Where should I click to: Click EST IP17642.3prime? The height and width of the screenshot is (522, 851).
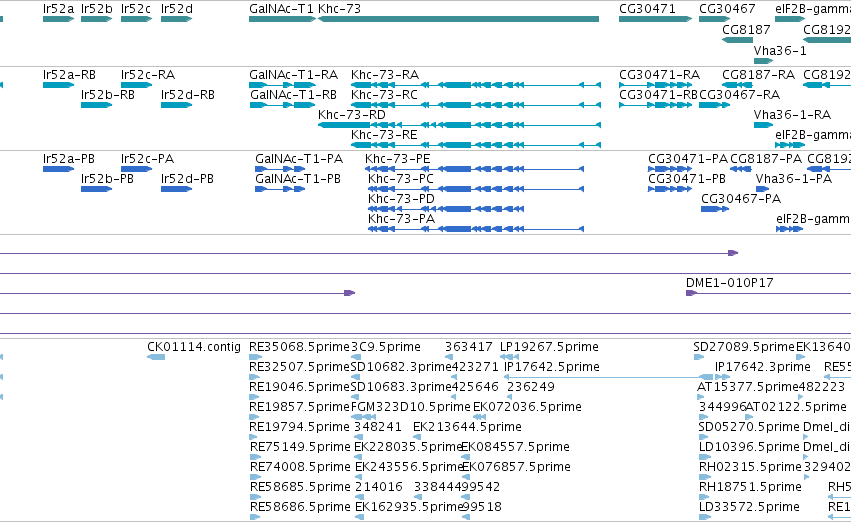763,367
